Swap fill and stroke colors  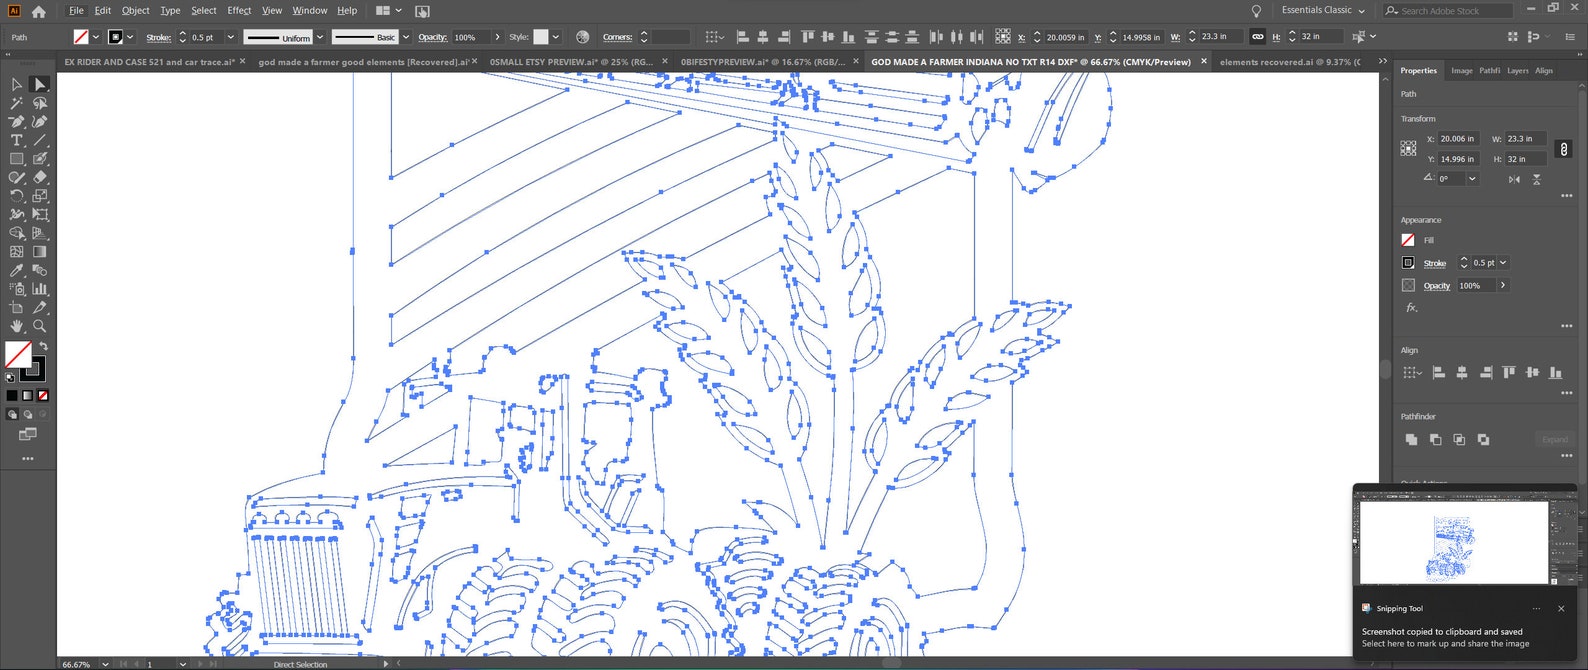[x=43, y=346]
